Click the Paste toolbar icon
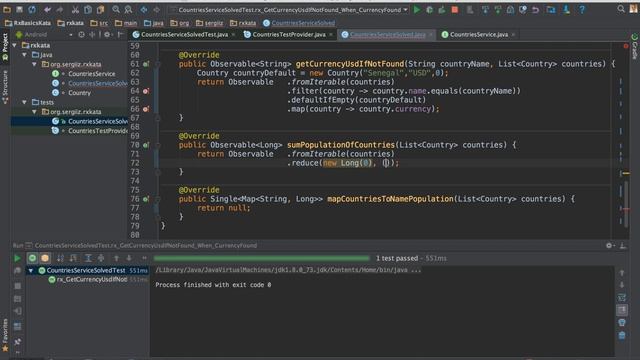The height and width of the screenshot is (360, 640). [100, 9]
